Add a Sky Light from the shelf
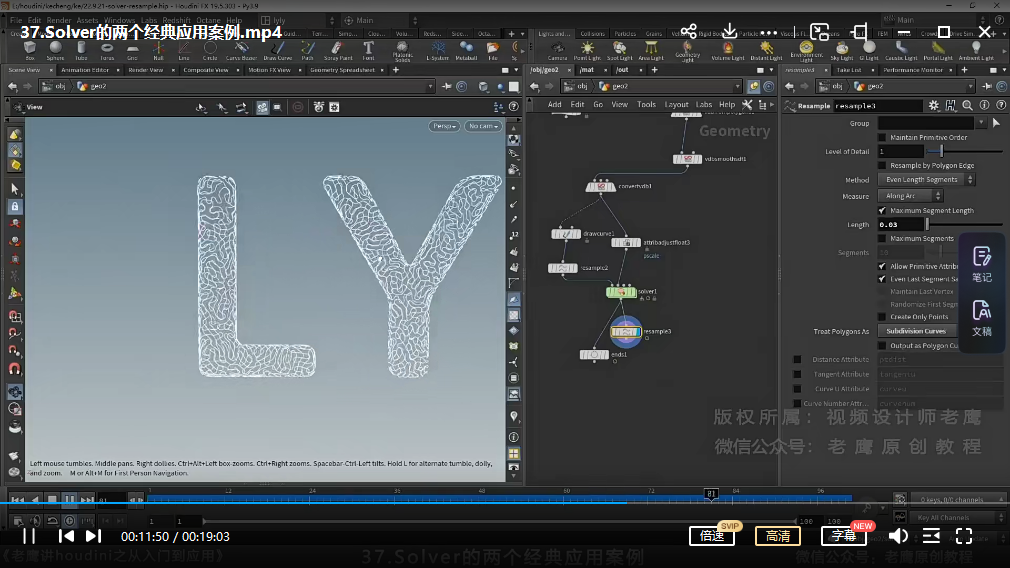 pyautogui.click(x=842, y=50)
